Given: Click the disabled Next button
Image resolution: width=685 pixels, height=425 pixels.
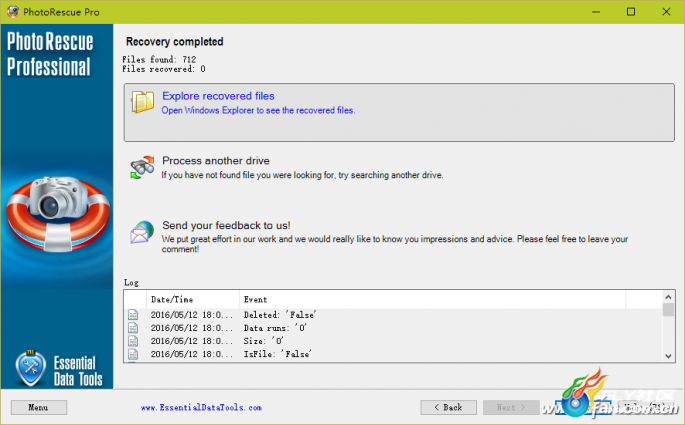Looking at the screenshot, I should pos(511,408).
